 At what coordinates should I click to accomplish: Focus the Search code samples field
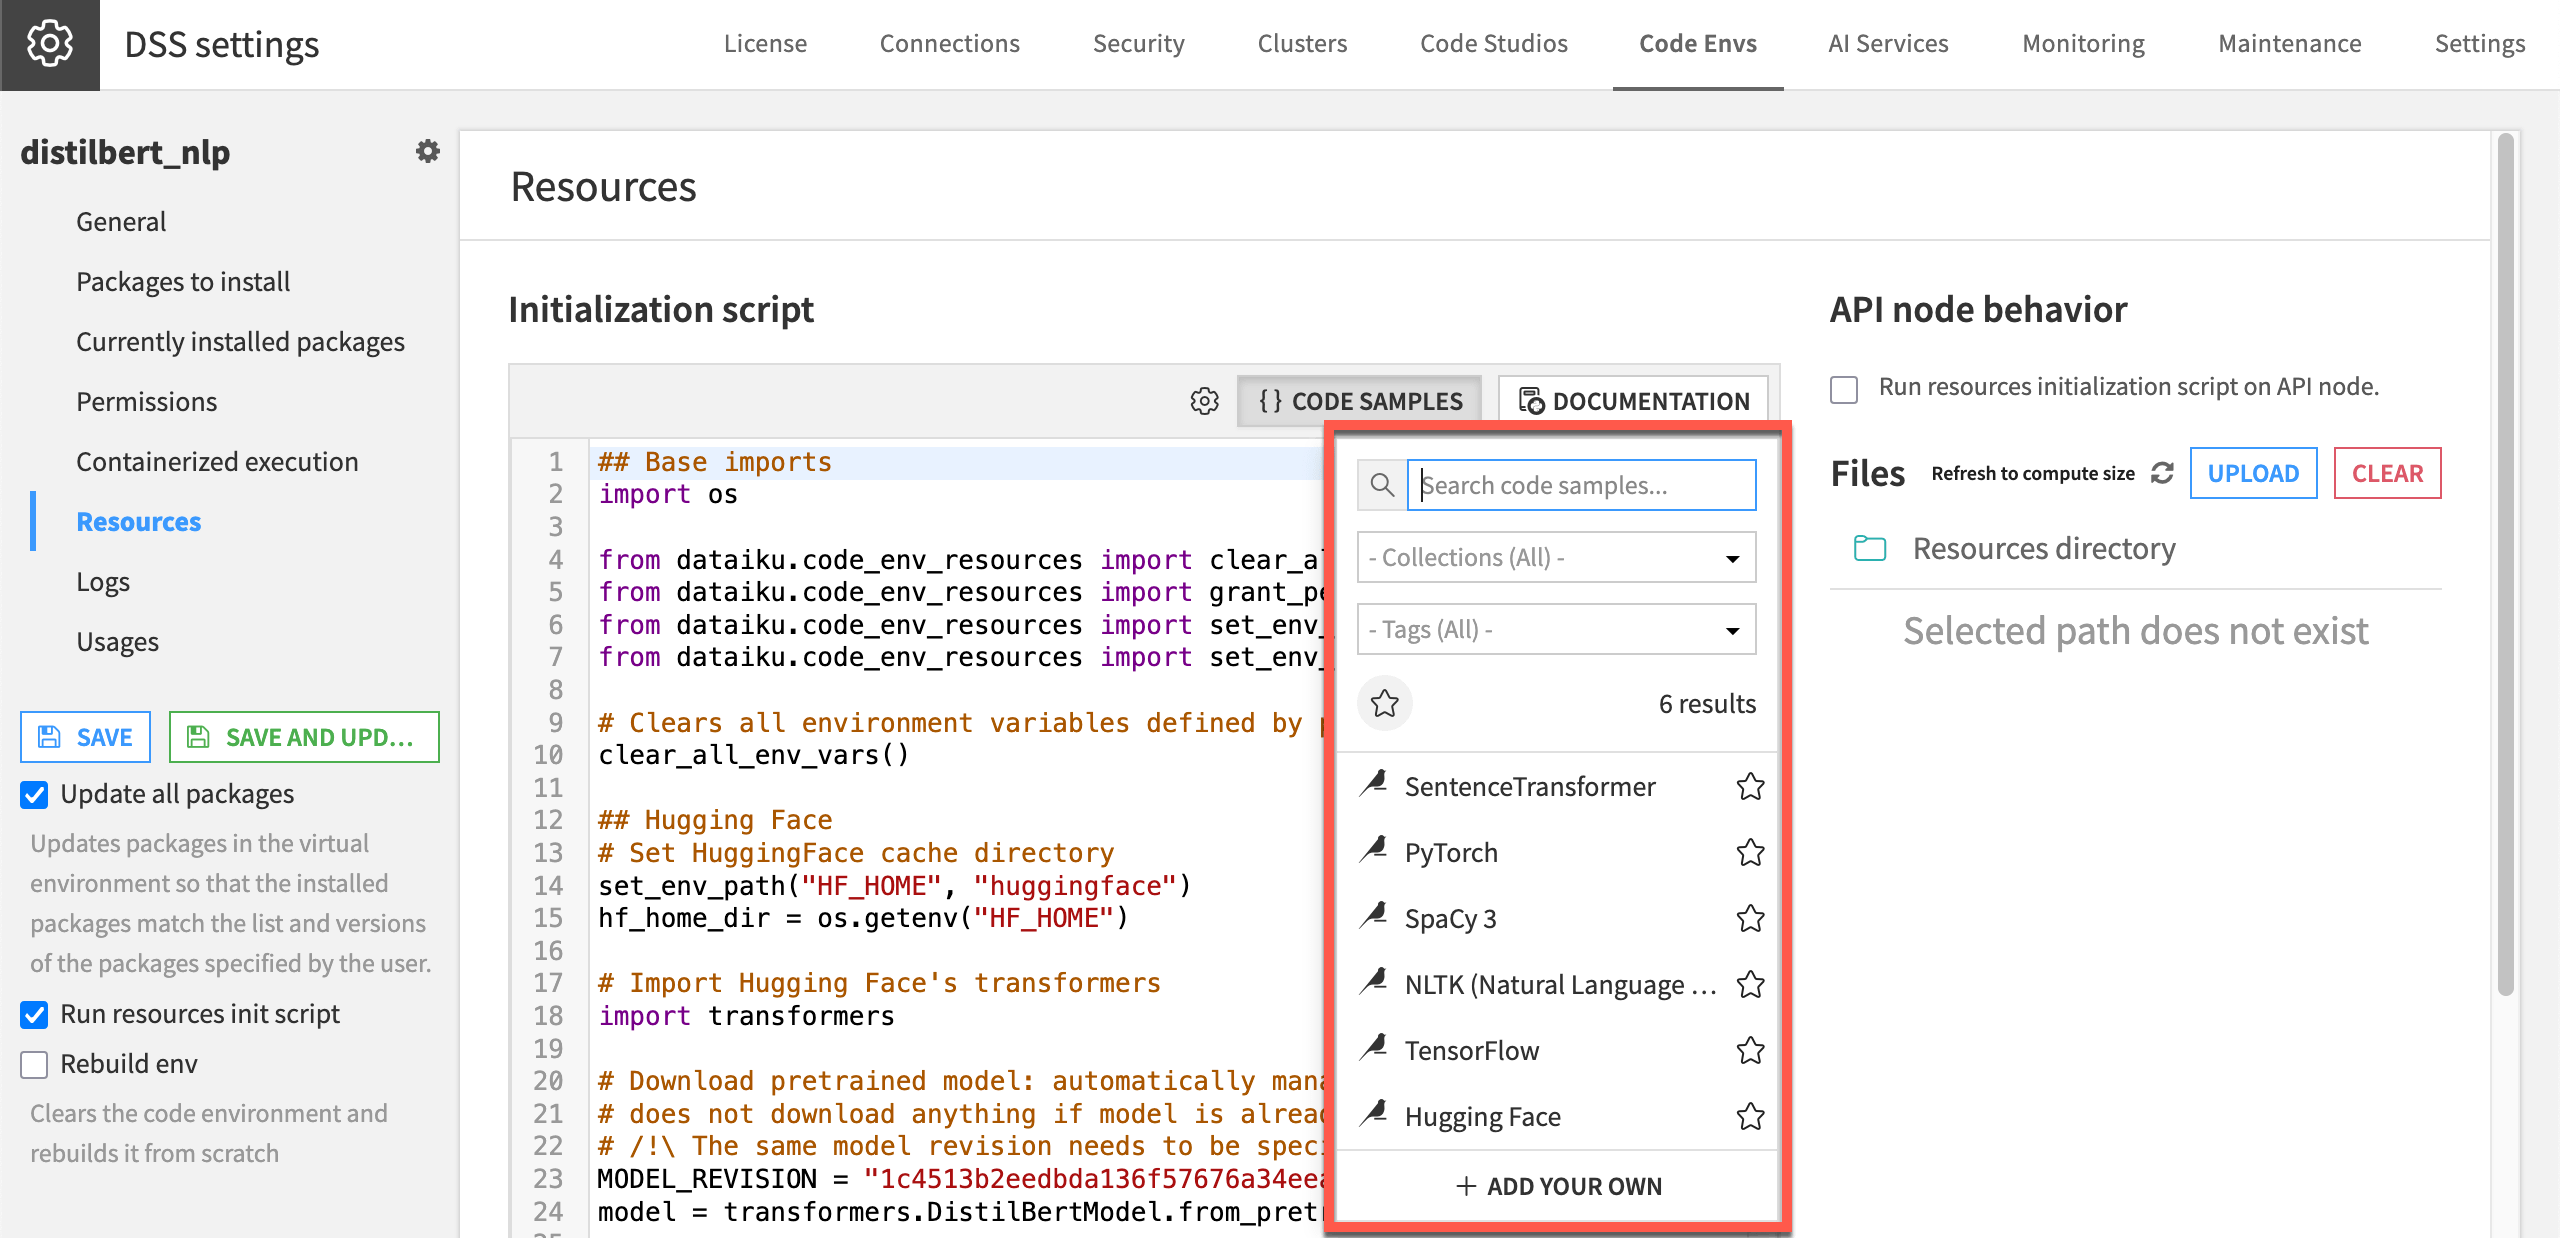[1581, 485]
